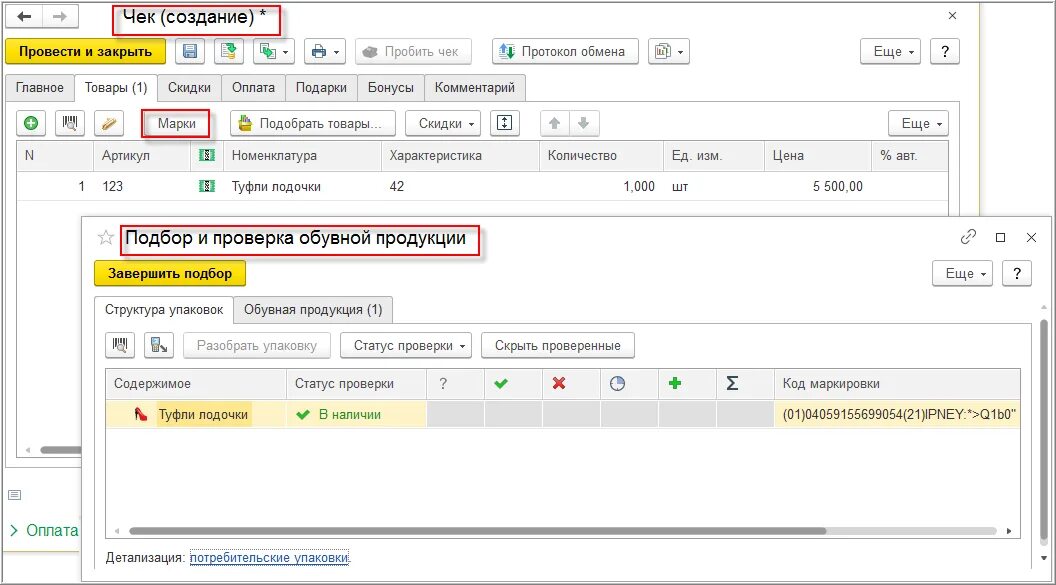Switch to the Главное tab
Image resolution: width=1056 pixels, height=585 pixels.
pos(40,88)
